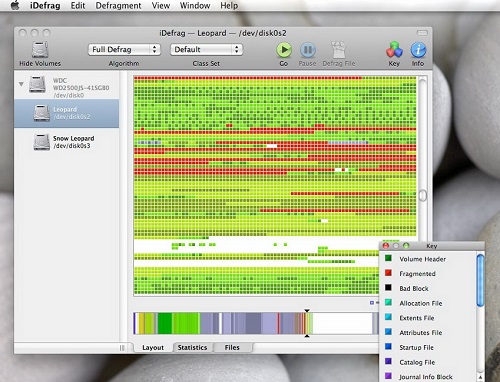Image resolution: width=500 pixels, height=382 pixels.
Task: Click the green region in disk overview bar
Action: click(x=165, y=323)
